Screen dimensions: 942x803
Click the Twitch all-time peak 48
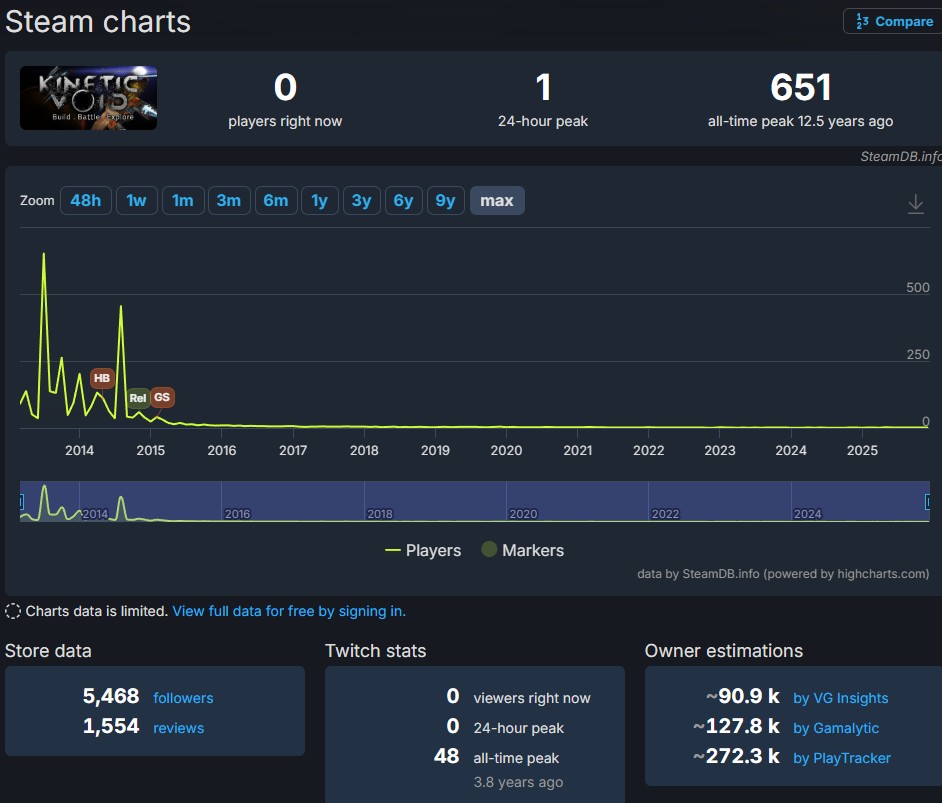coord(446,756)
